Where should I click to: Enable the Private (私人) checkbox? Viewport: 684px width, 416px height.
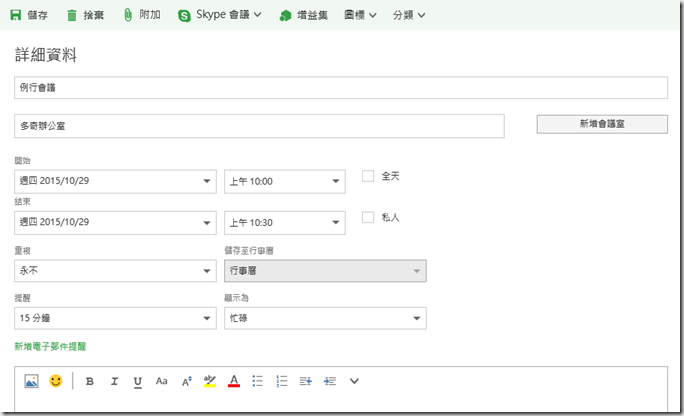(x=368, y=217)
